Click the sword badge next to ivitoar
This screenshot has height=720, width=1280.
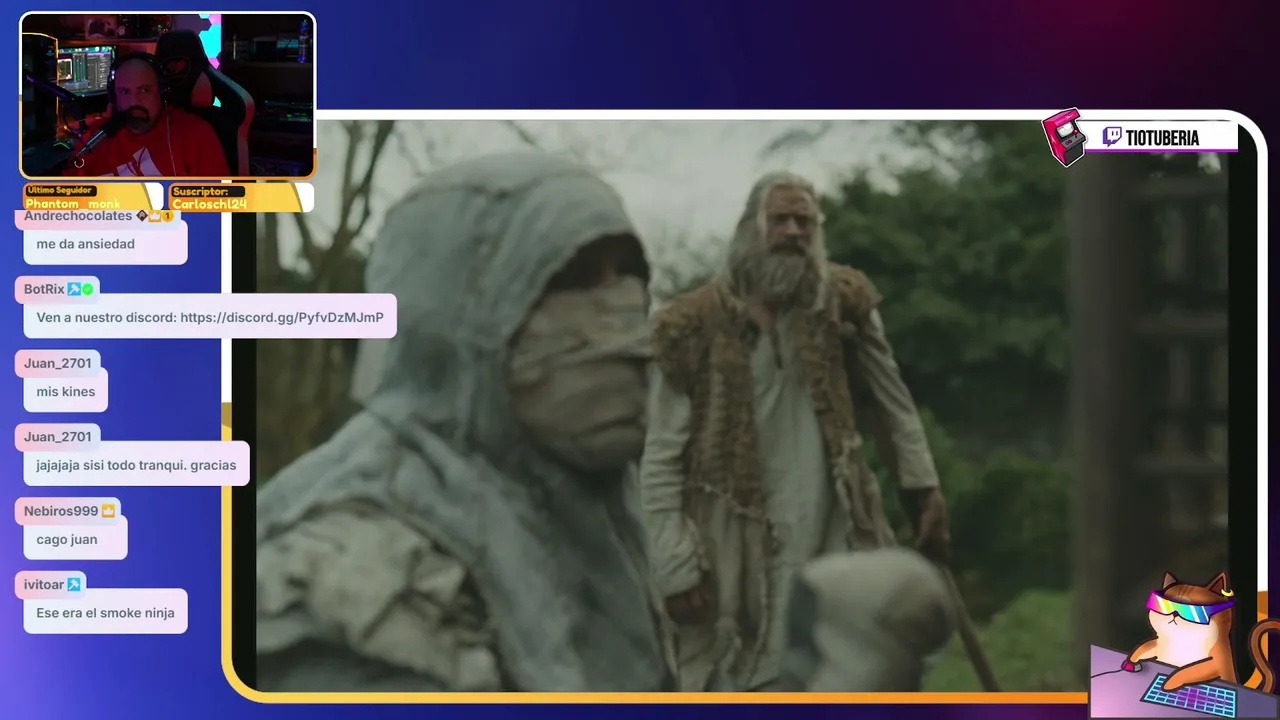pyautogui.click(x=74, y=585)
